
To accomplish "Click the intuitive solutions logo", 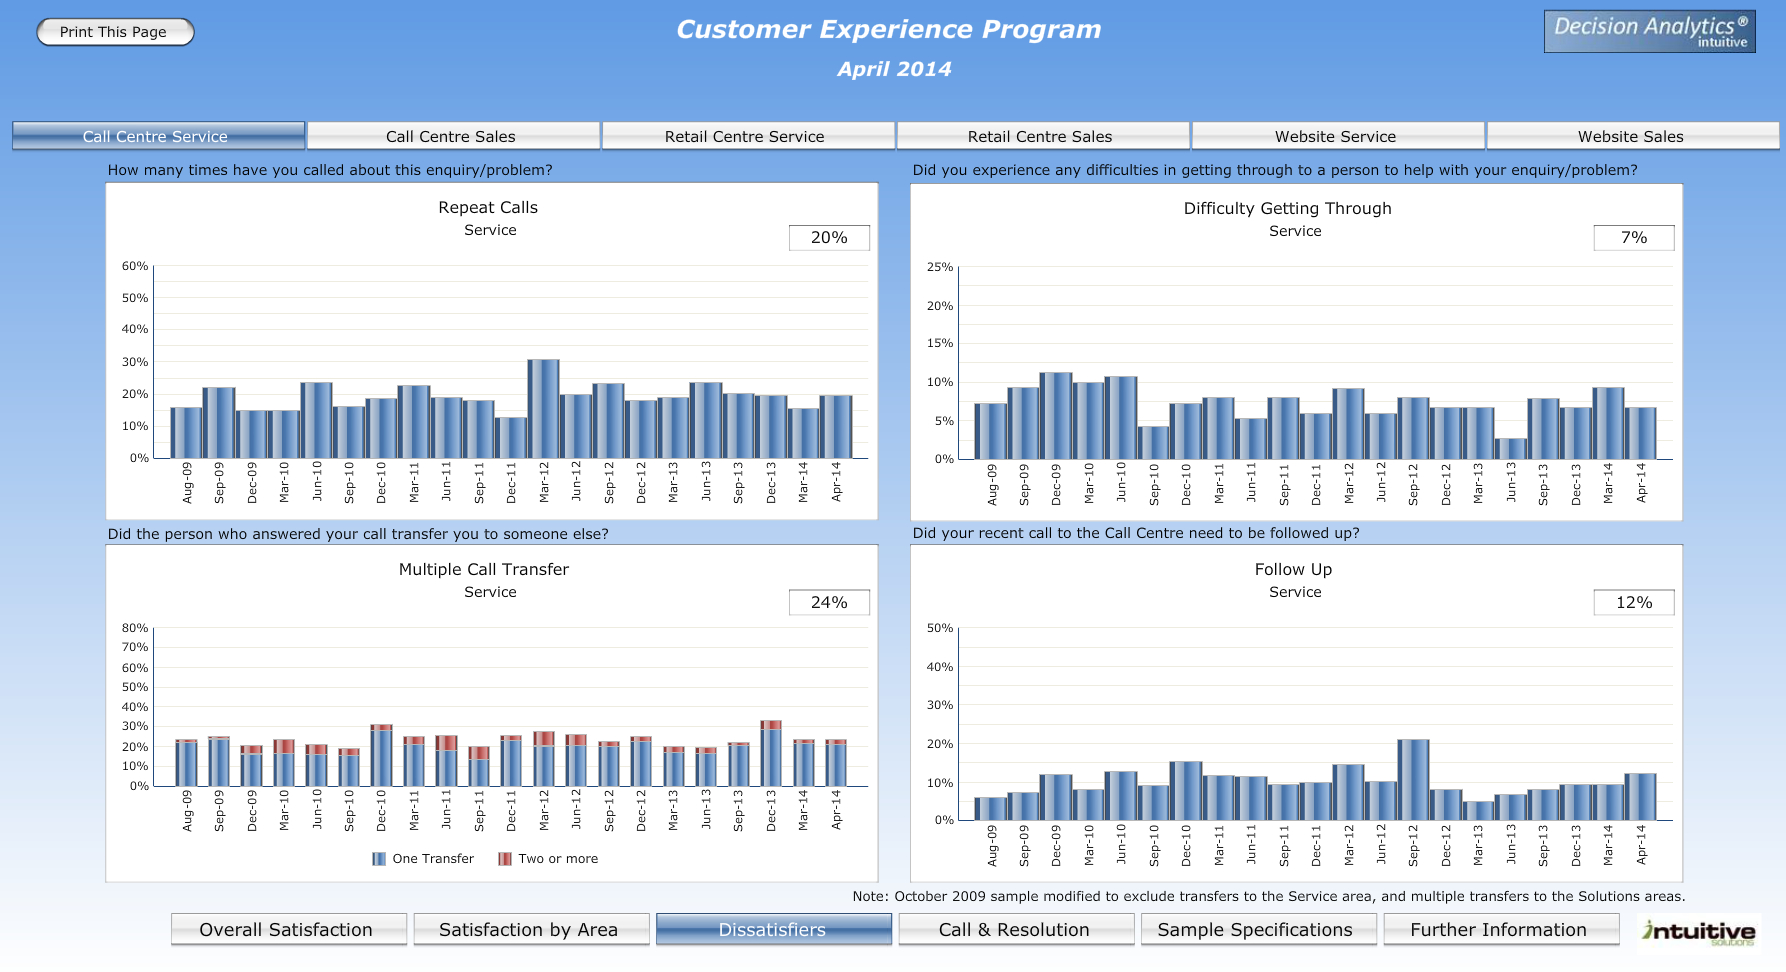I will (1697, 932).
